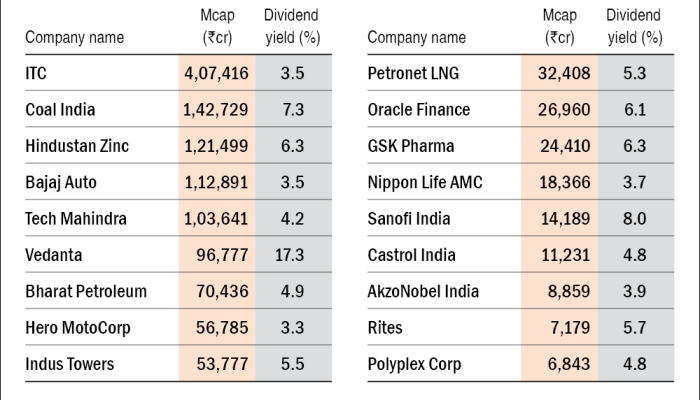Click the left table's Company name header
Screen dimensions: 700x400
tap(74, 38)
